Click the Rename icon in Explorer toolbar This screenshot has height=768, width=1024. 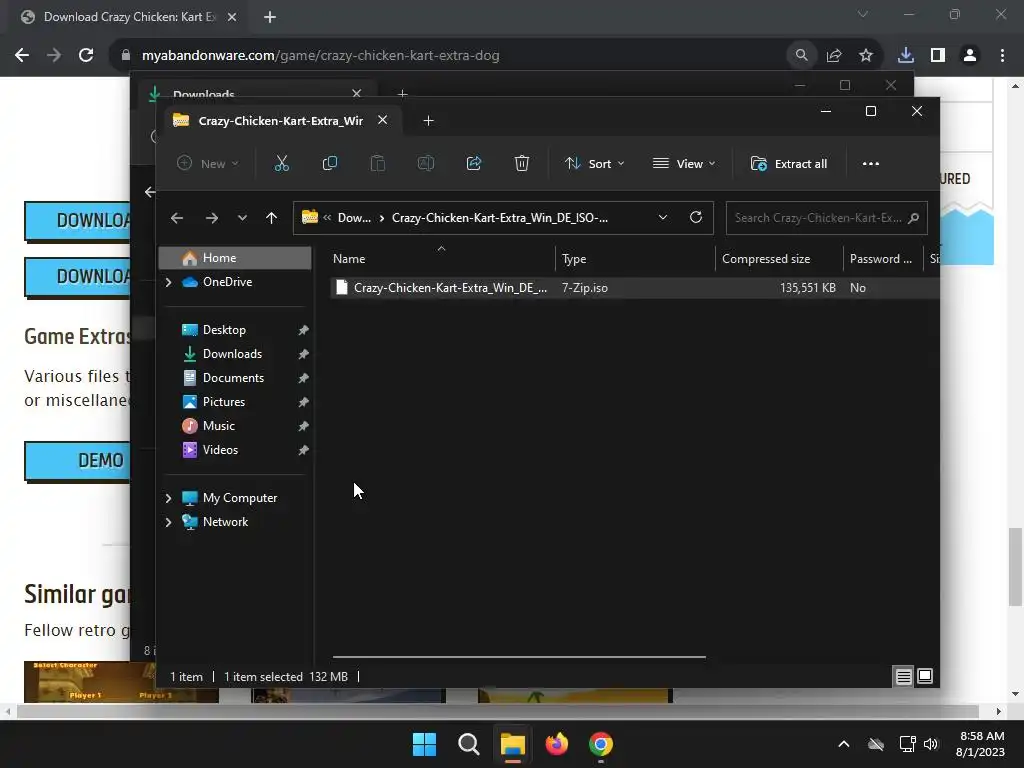tap(426, 163)
